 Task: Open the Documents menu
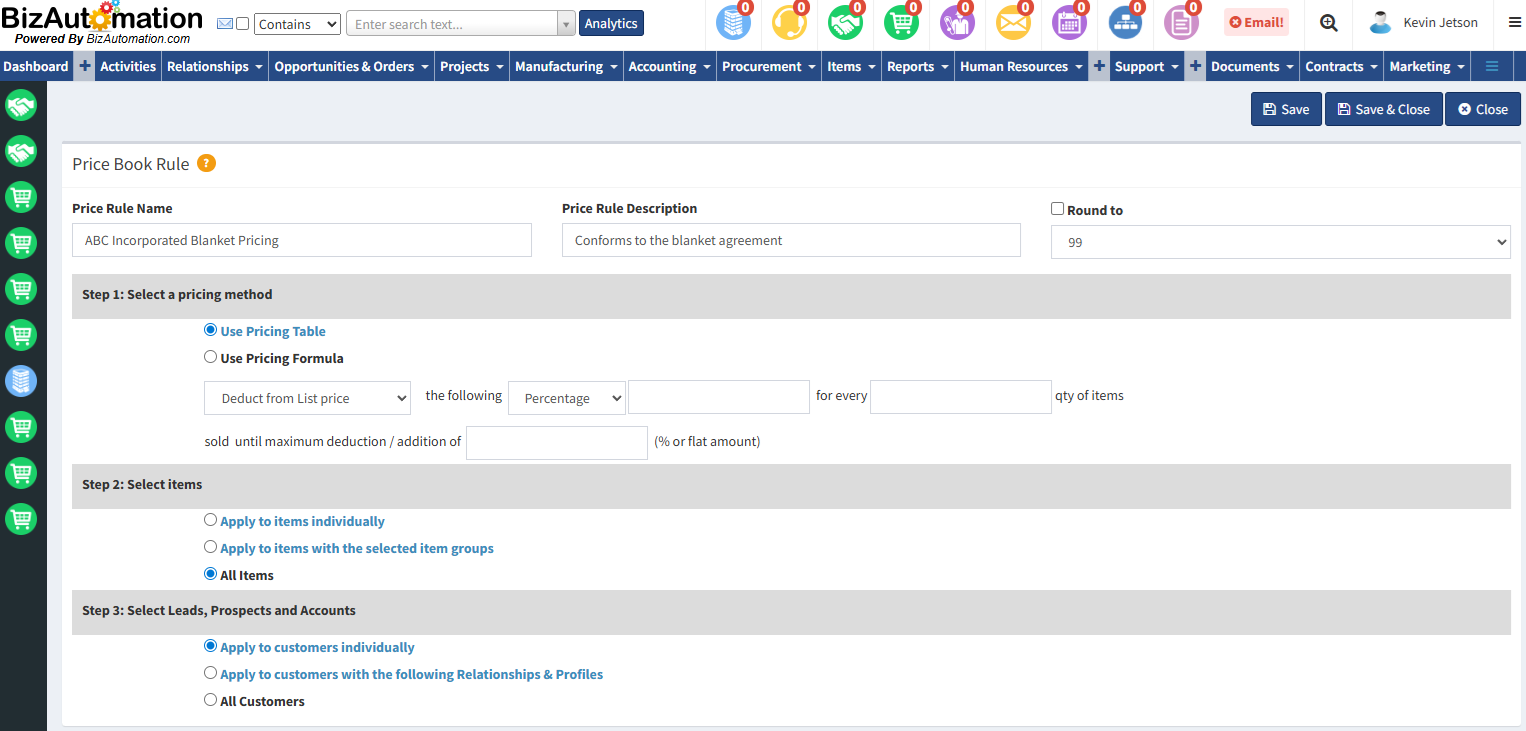tap(1253, 66)
